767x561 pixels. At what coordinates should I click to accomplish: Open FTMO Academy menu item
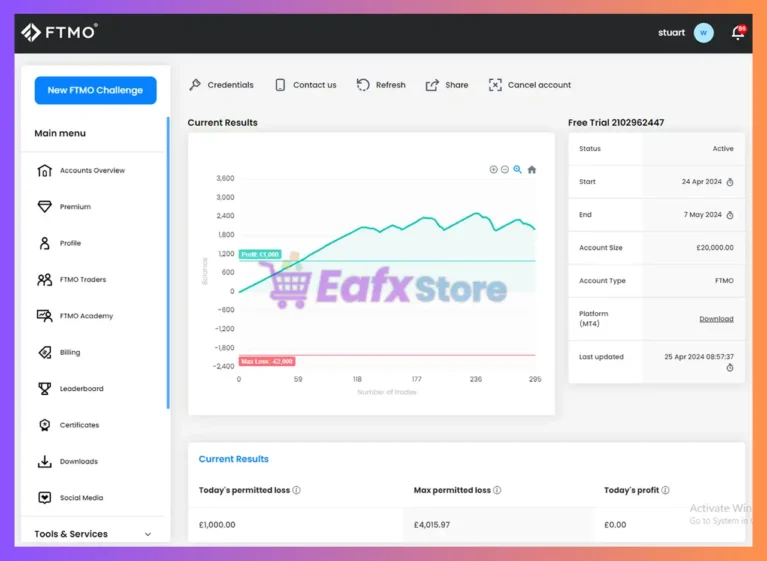[x=86, y=316]
